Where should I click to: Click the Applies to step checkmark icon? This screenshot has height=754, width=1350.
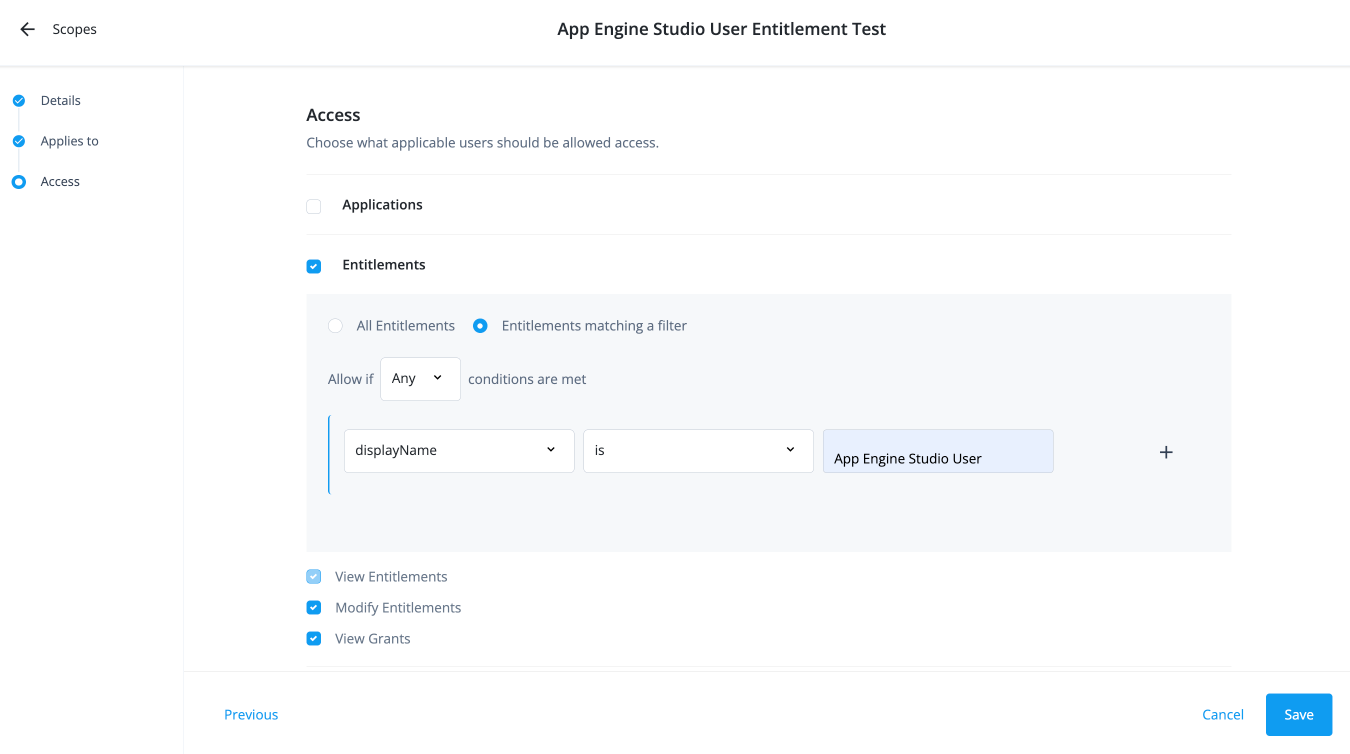18,142
